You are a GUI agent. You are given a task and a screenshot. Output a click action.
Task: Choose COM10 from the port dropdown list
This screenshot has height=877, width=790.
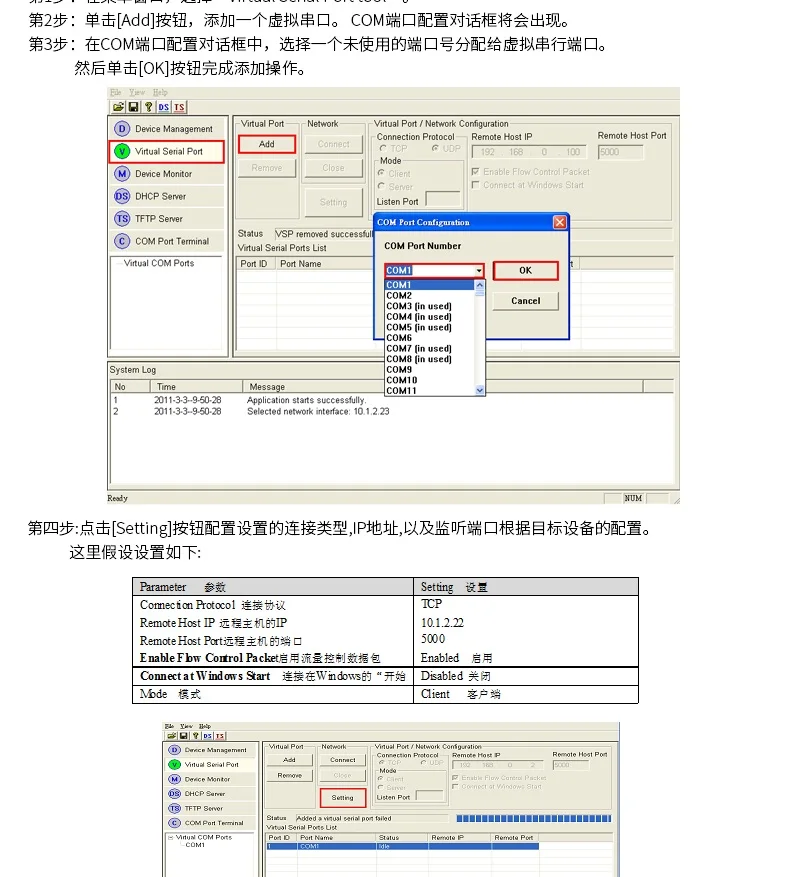click(430, 380)
